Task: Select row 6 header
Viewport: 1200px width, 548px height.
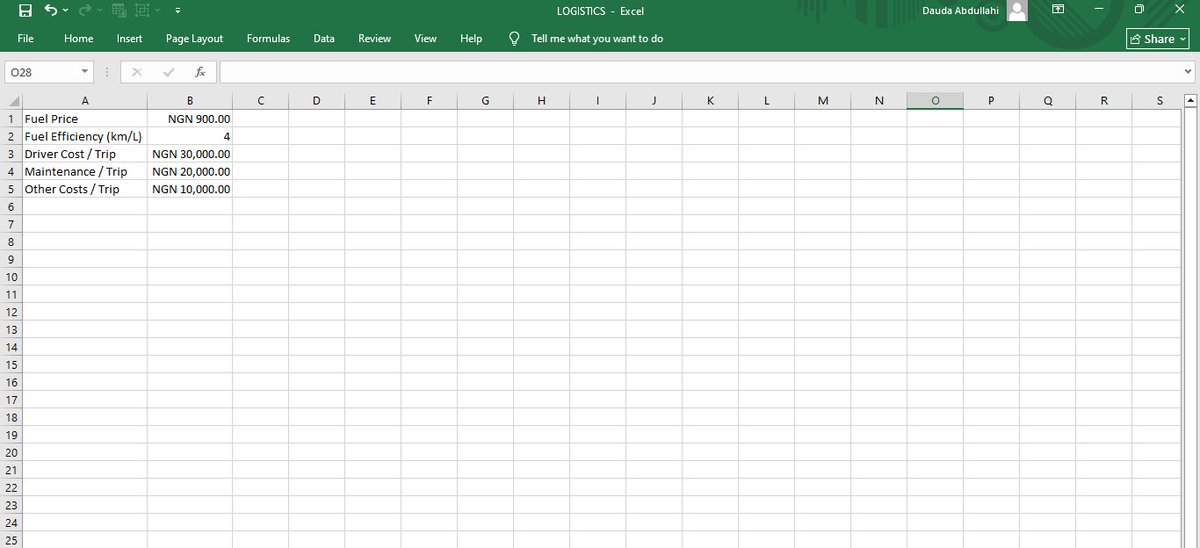Action: click(10, 207)
